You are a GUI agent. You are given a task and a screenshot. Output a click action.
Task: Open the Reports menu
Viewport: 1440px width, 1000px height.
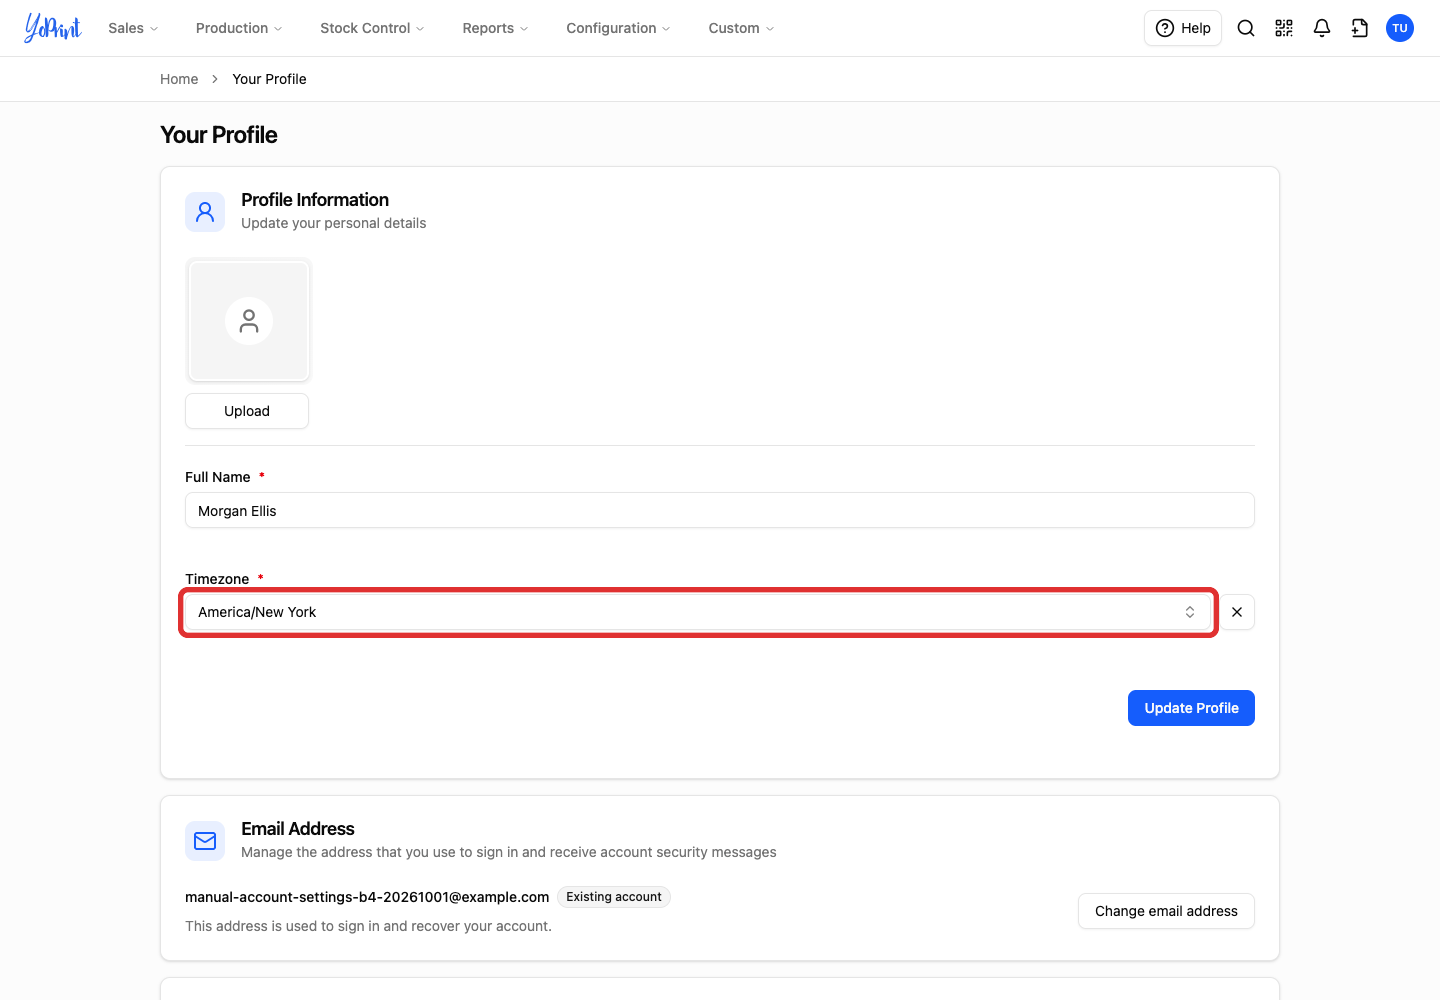point(495,28)
